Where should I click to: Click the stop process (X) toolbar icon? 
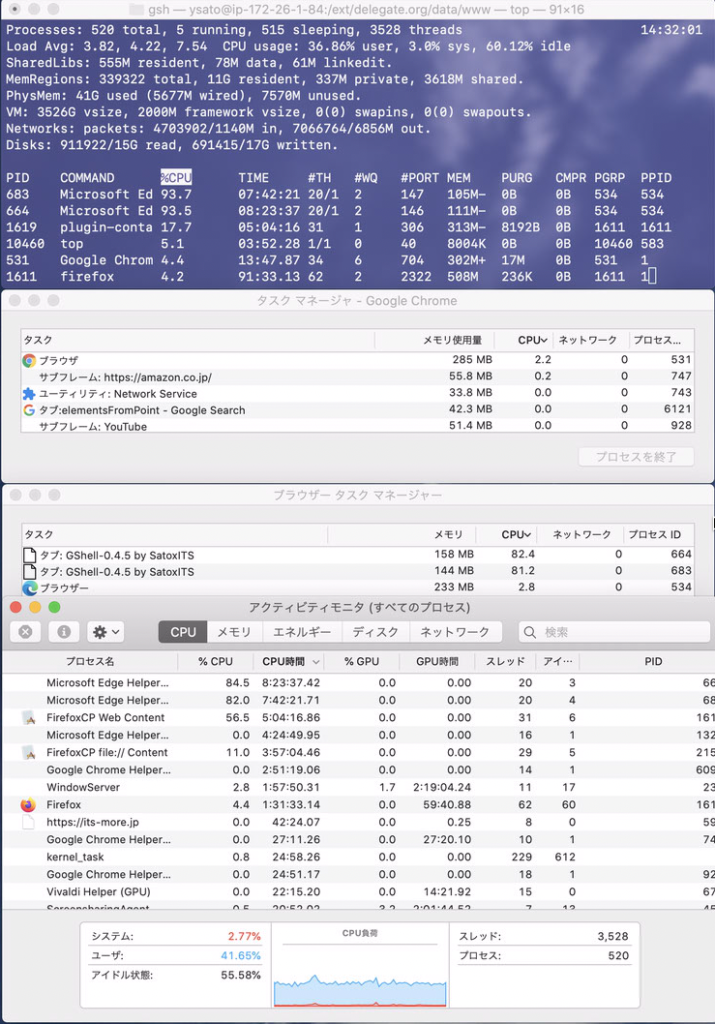[26, 632]
